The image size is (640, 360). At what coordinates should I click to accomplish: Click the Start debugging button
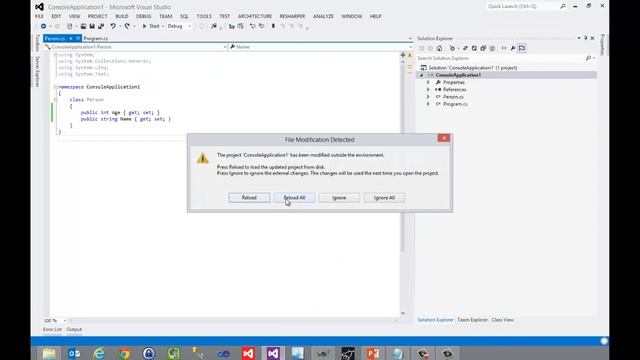151,26
